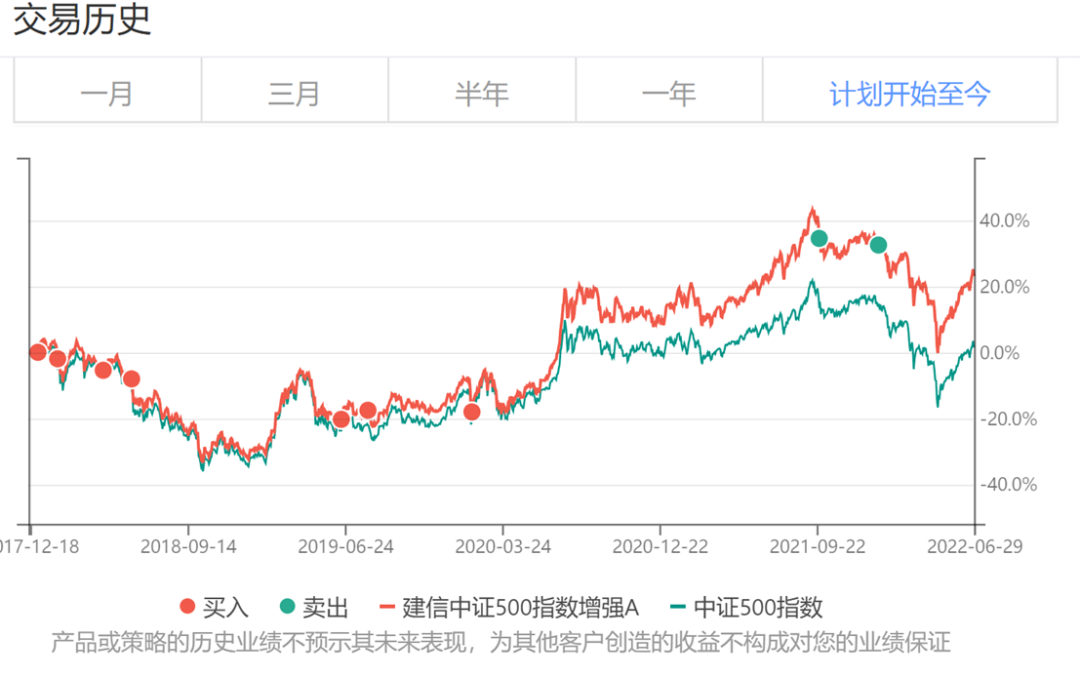Click the buy marker before 2020-03-24
1080x676 pixels.
472,412
